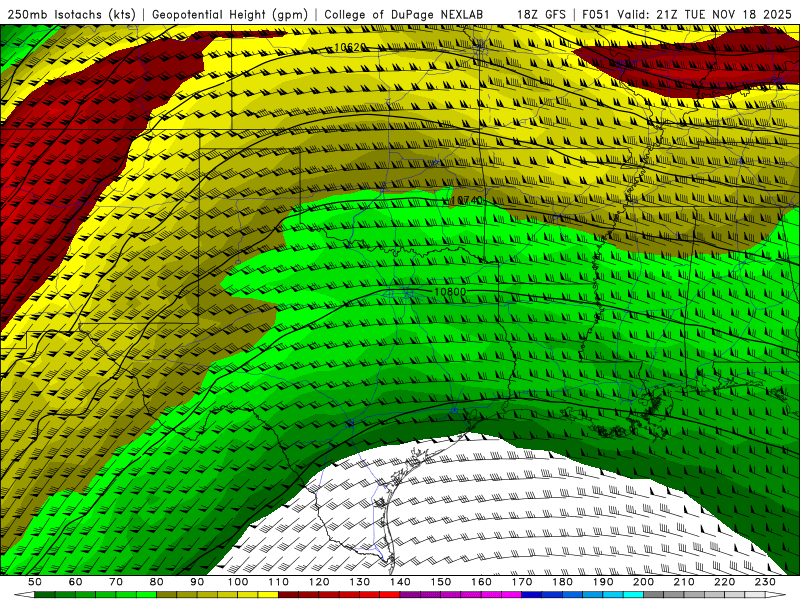This screenshot has height=600, width=800.
Task: Click the 110 value on the color scale
Action: point(279,582)
